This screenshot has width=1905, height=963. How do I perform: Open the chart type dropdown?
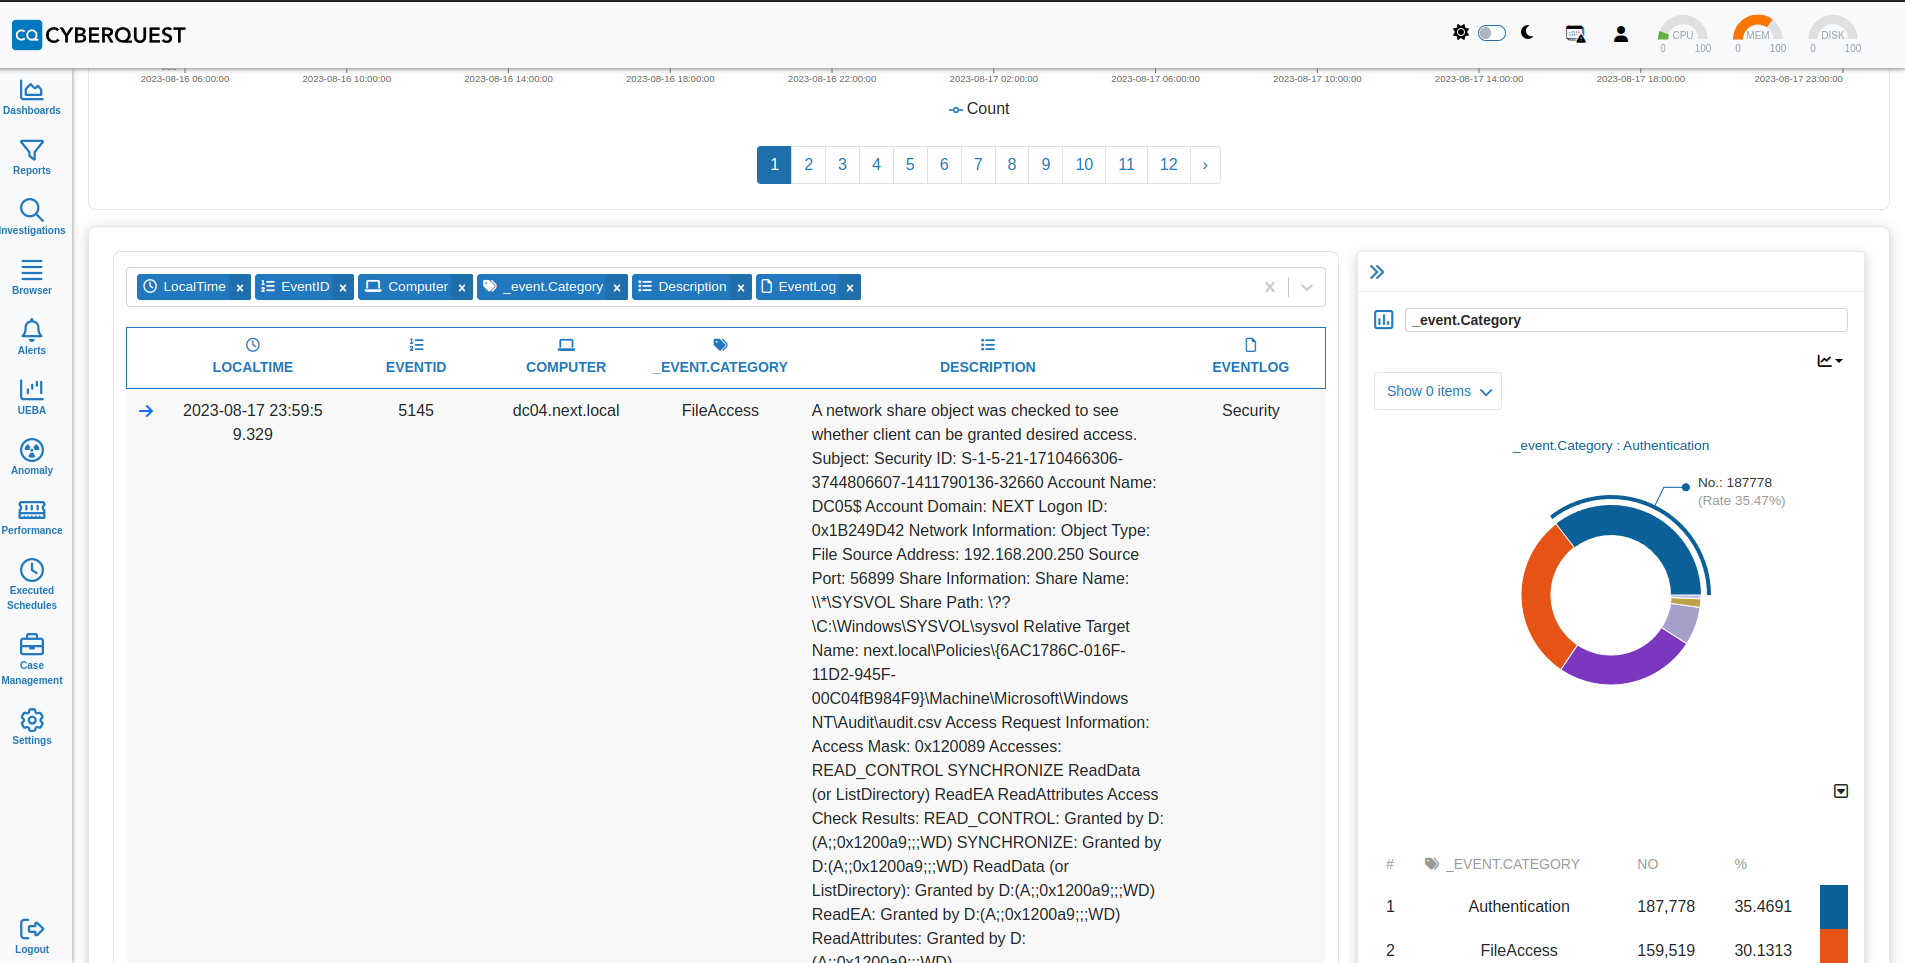(x=1830, y=361)
